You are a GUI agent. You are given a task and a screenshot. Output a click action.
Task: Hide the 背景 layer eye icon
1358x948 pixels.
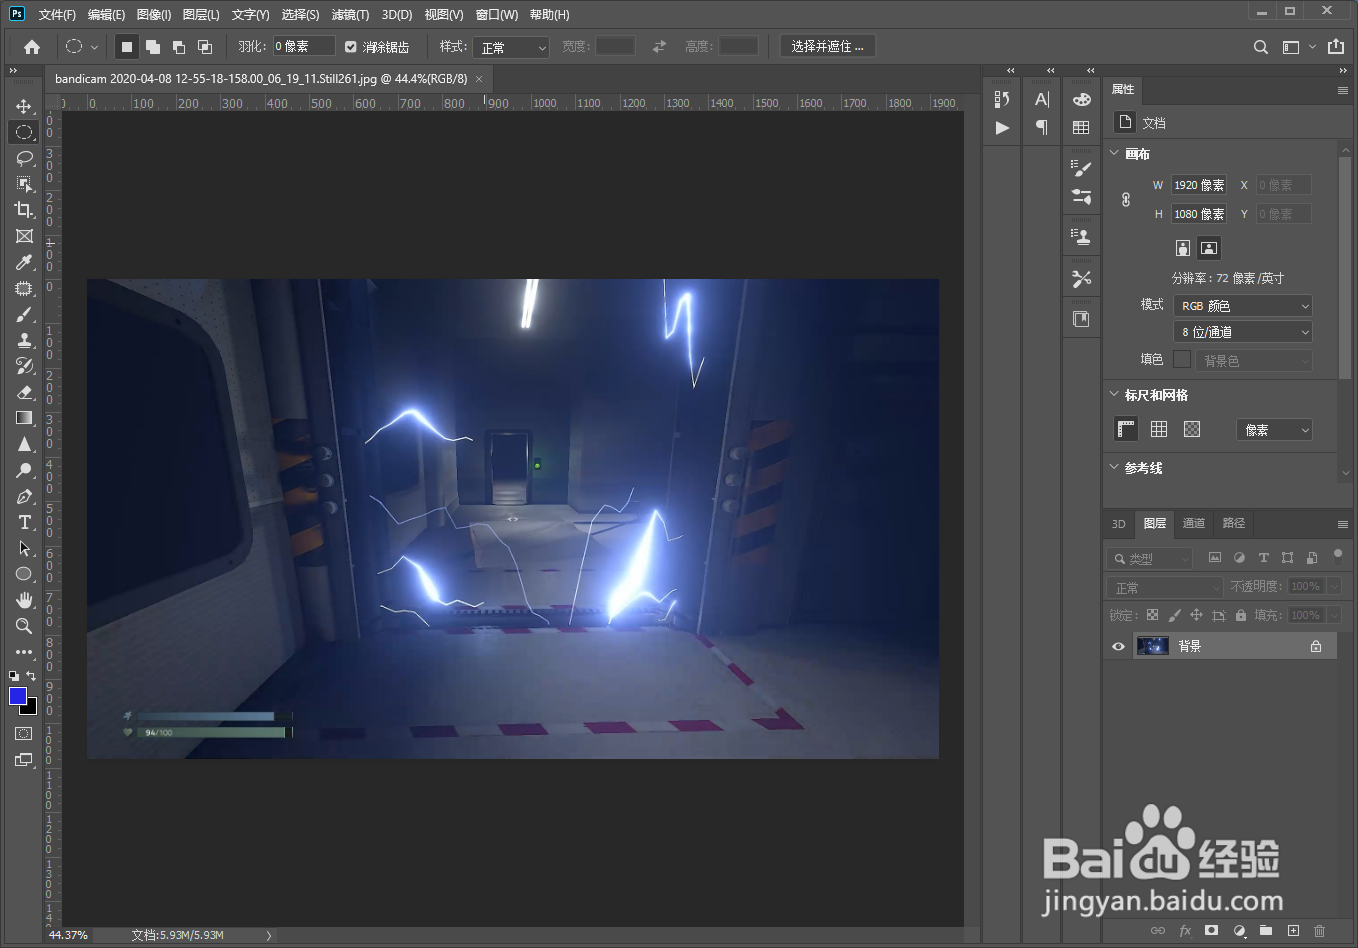[1118, 646]
